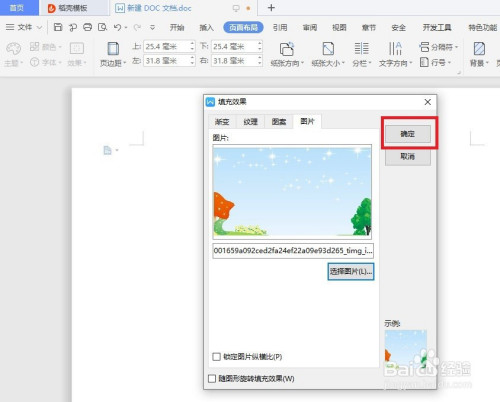Click the 纸张大小 paper size icon
Viewport: 500px width, 402px height.
pos(328,49)
